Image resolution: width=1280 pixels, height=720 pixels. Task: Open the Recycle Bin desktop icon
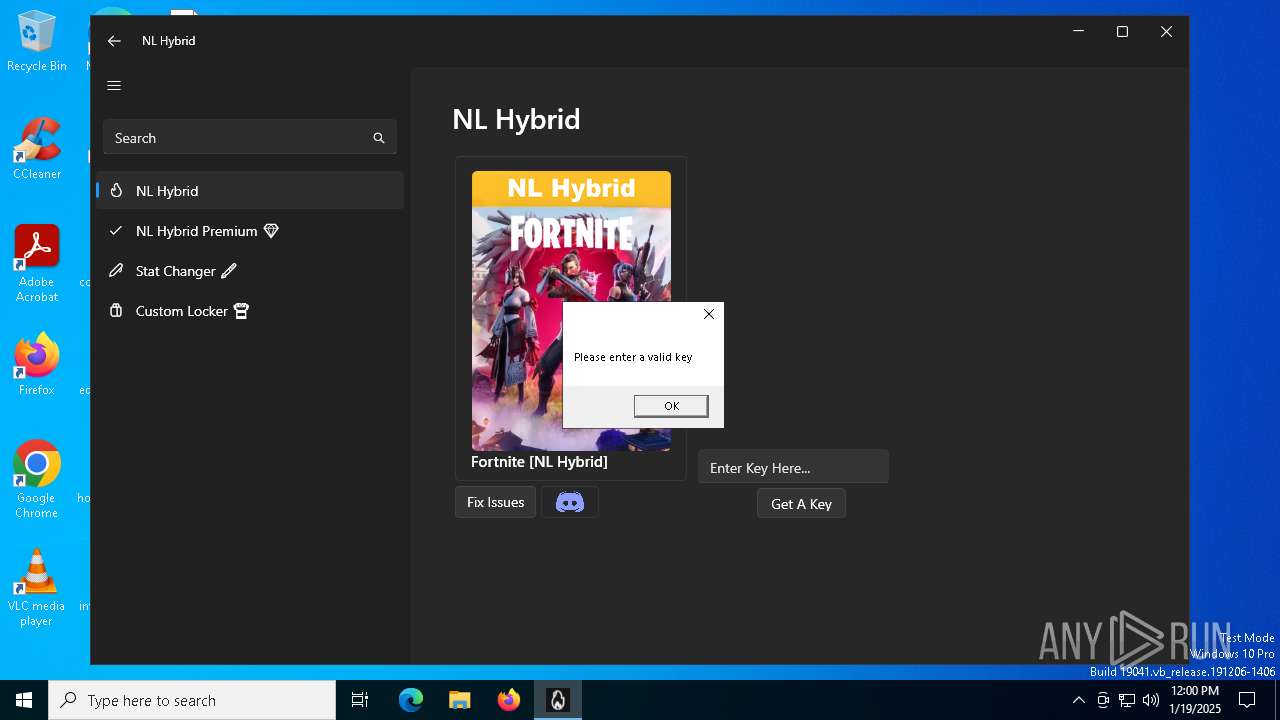pyautogui.click(x=37, y=42)
